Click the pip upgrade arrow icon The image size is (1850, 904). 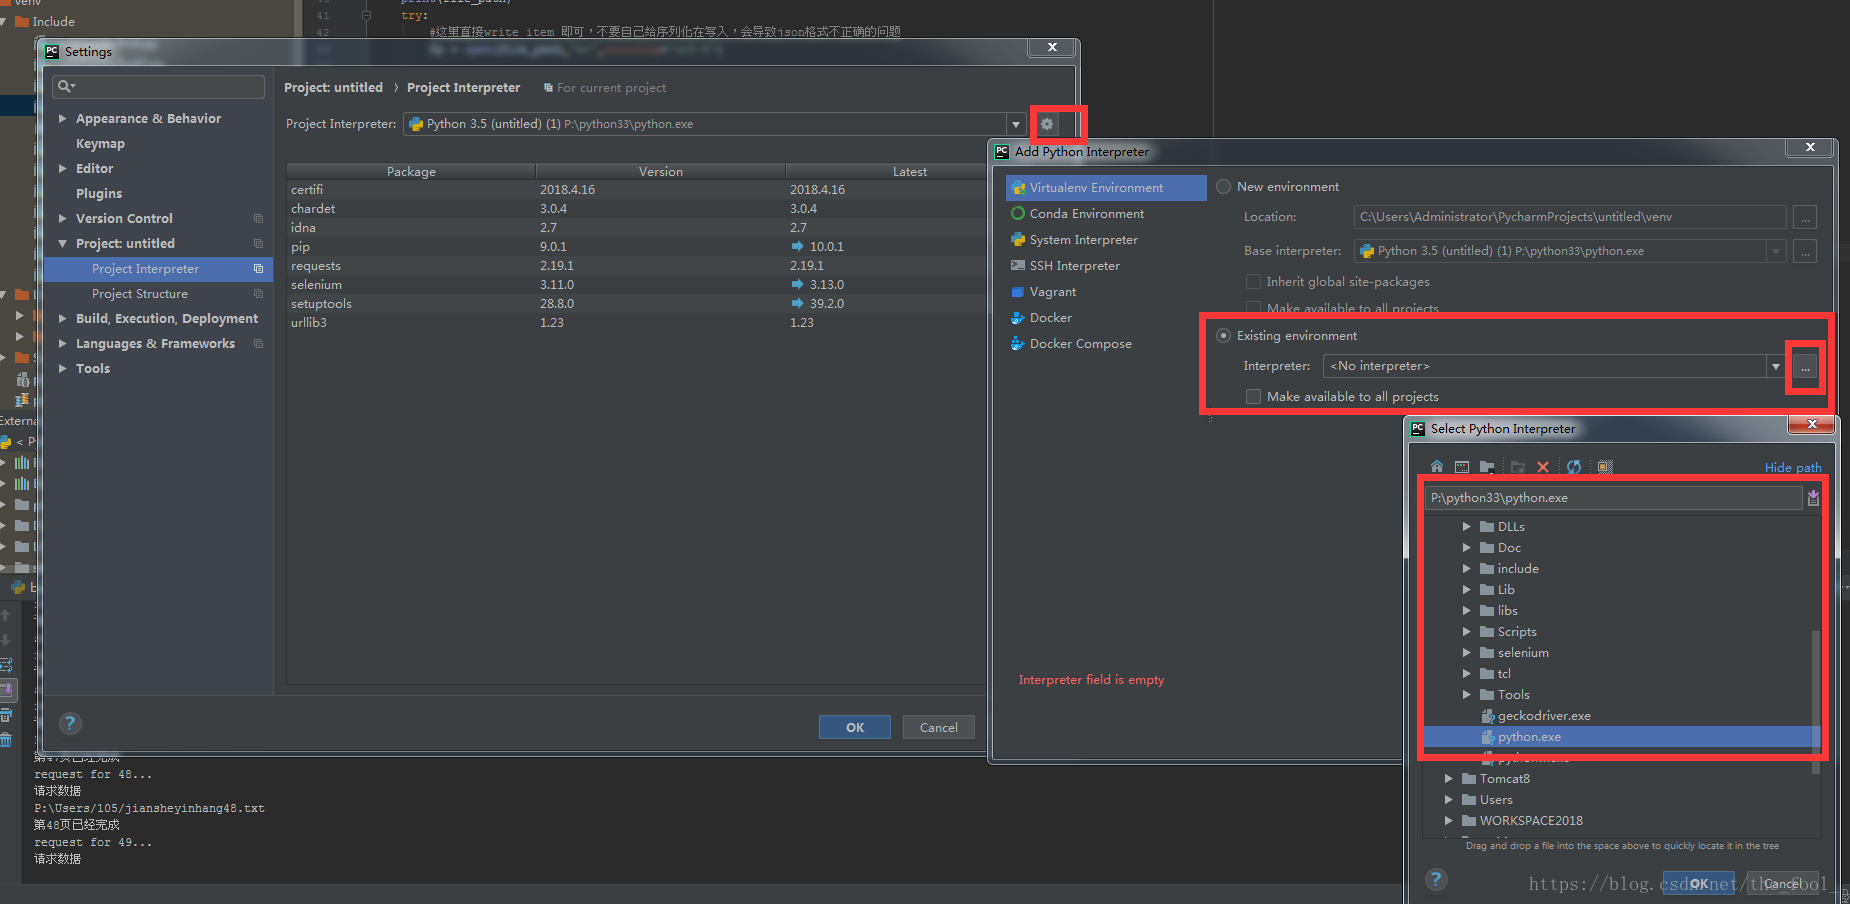pyautogui.click(x=797, y=246)
